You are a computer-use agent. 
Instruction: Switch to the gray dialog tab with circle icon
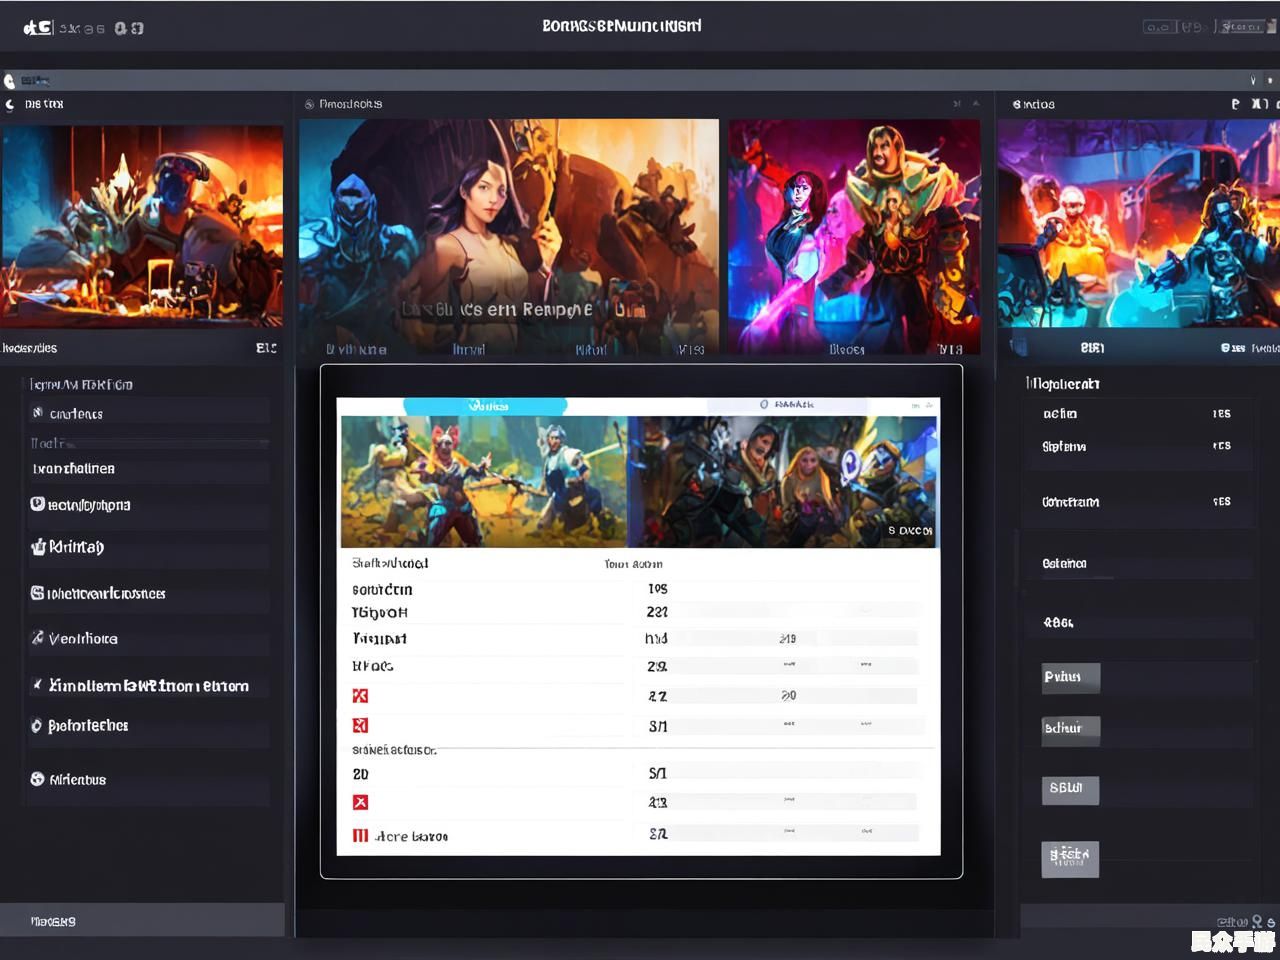(x=787, y=405)
